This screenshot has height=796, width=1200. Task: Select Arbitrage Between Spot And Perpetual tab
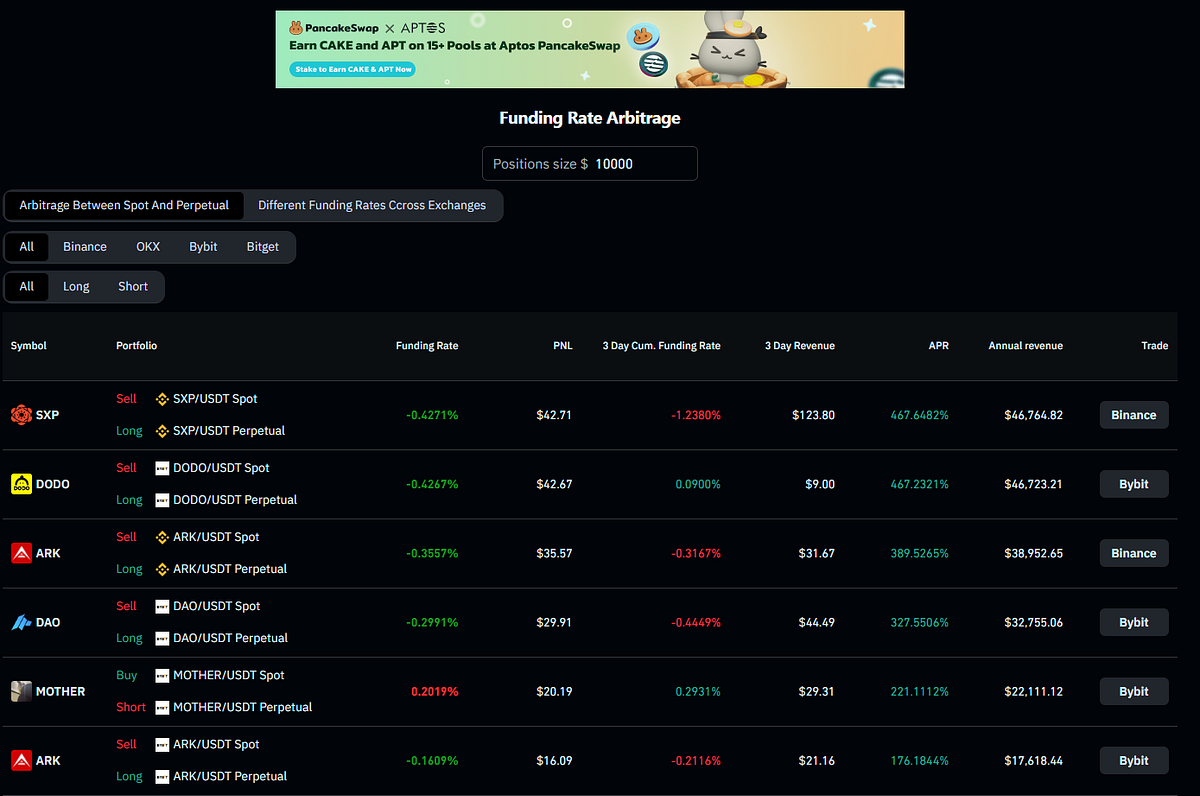124,205
